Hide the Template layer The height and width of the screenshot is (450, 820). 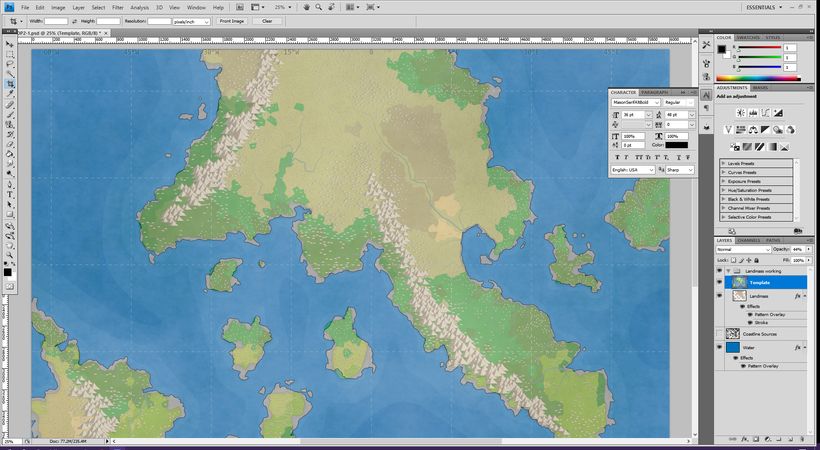point(719,282)
